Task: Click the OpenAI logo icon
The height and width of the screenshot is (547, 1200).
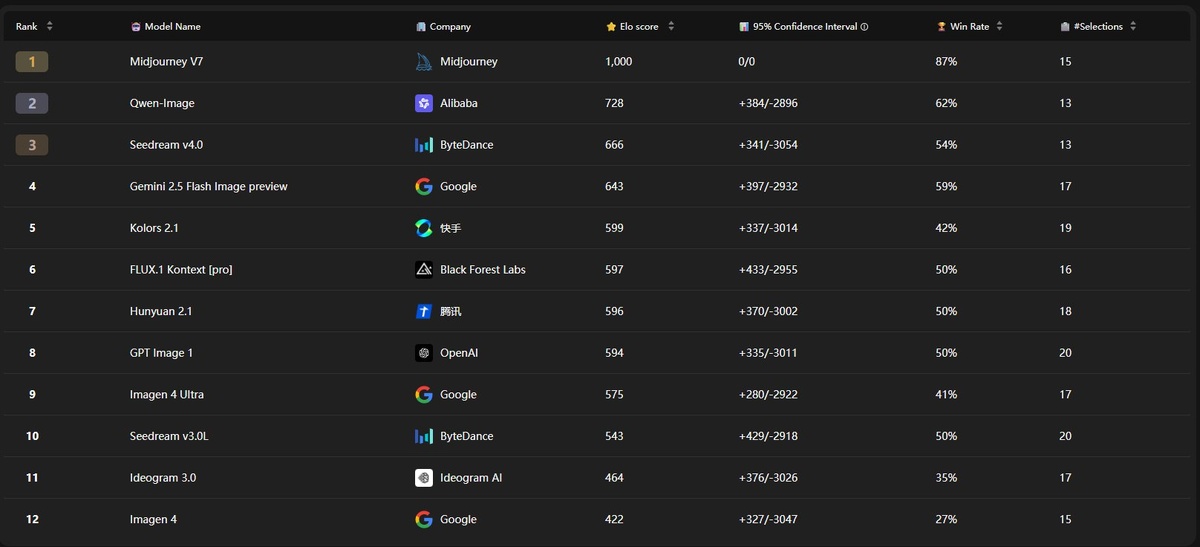Action: click(x=424, y=353)
